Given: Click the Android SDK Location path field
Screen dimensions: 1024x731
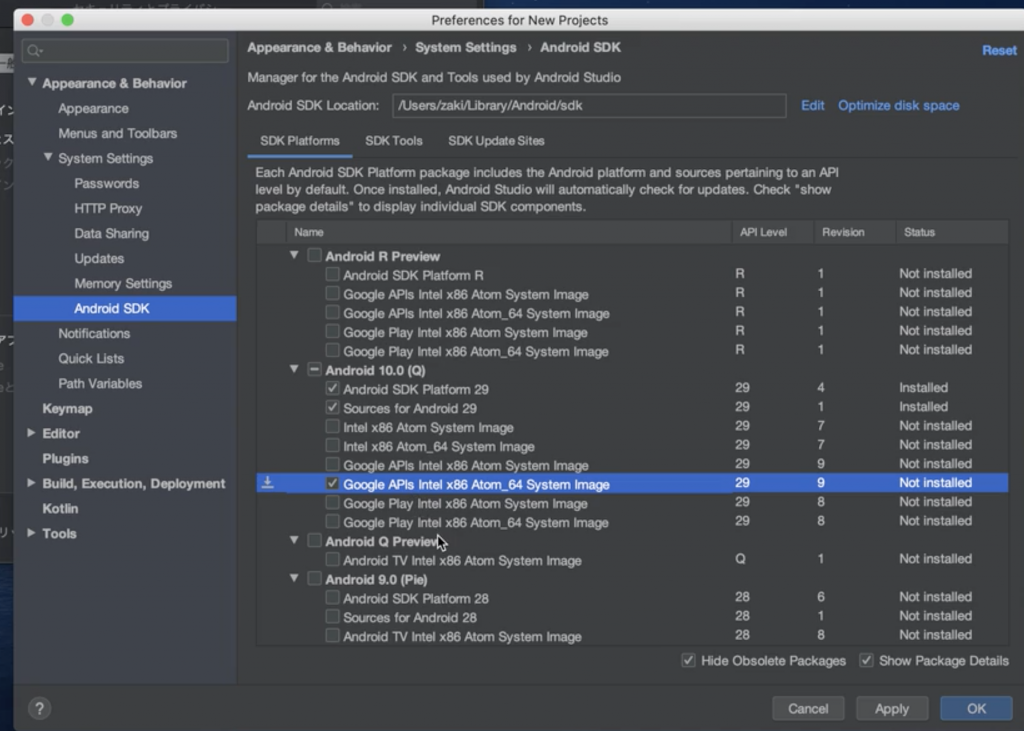Looking at the screenshot, I should (589, 105).
